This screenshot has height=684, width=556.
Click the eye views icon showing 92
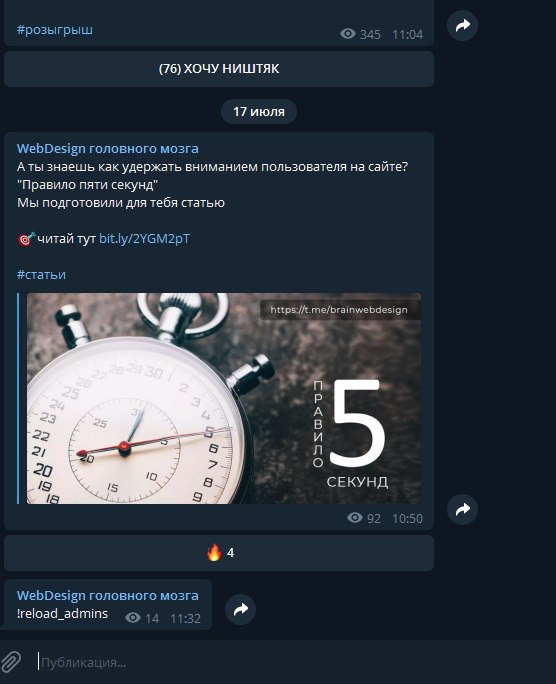[355, 518]
